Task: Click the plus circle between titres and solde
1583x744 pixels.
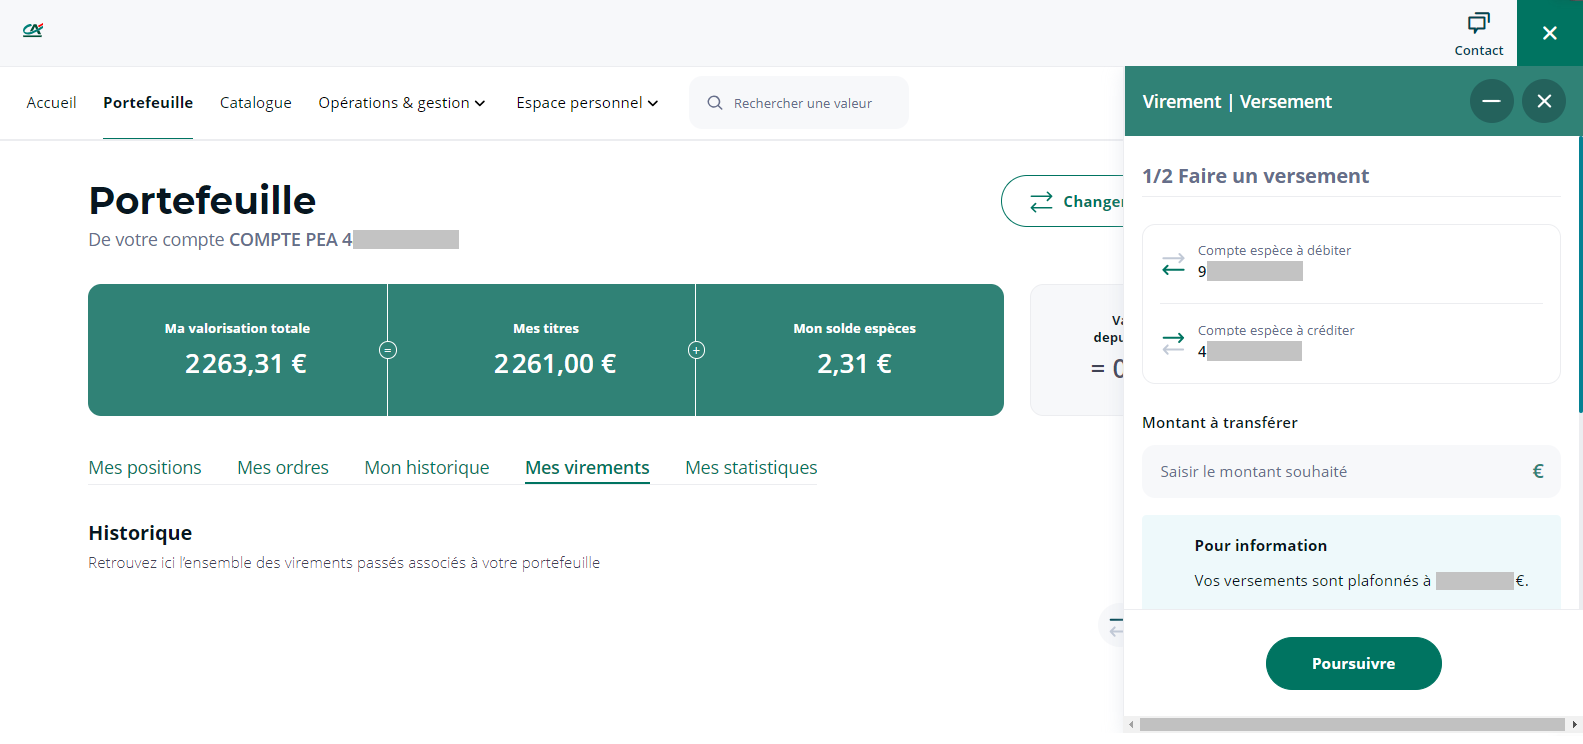Action: [697, 350]
